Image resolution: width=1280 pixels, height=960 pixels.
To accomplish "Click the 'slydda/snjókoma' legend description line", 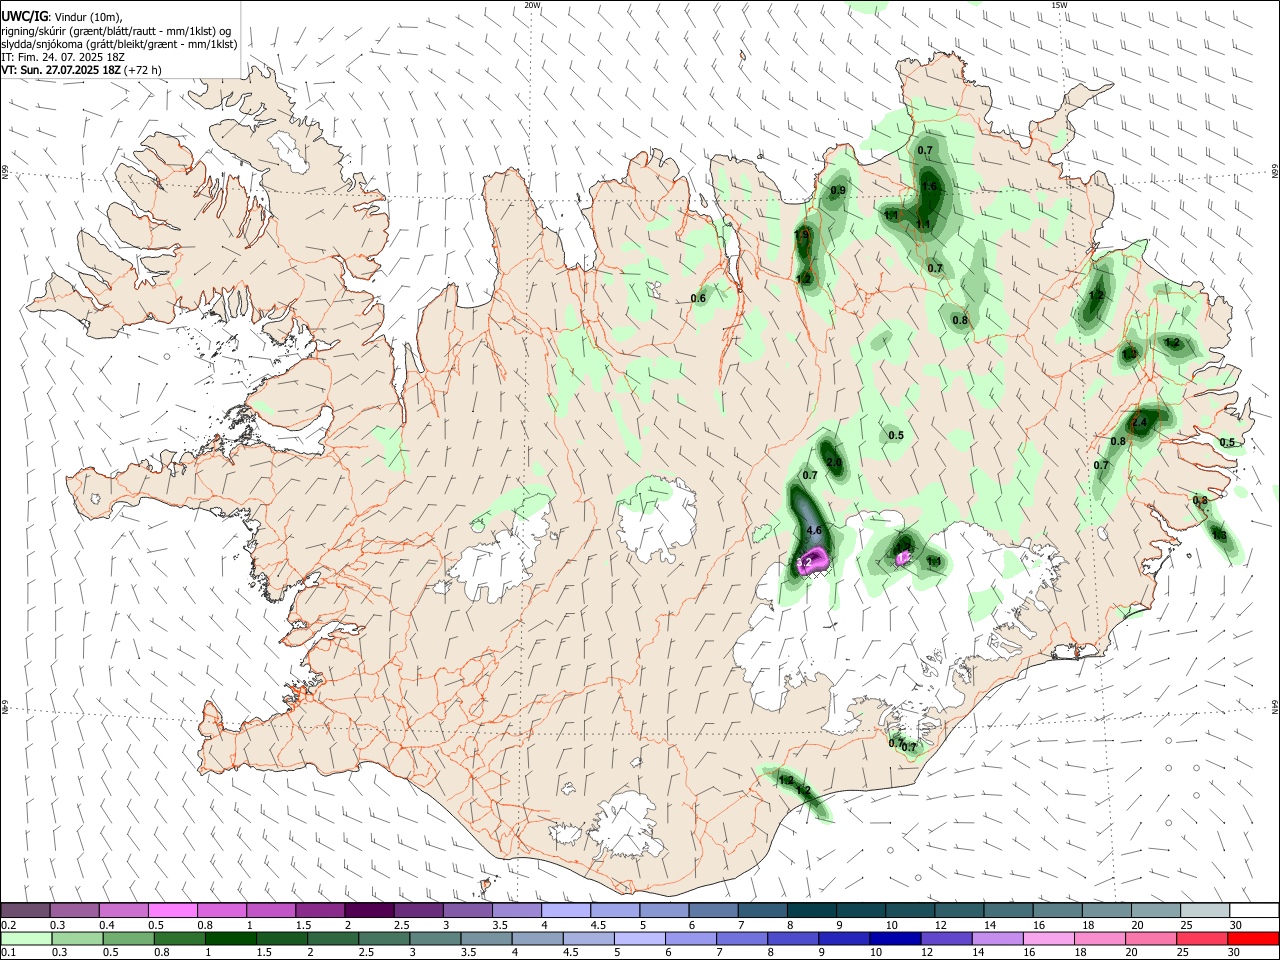I will [x=119, y=44].
